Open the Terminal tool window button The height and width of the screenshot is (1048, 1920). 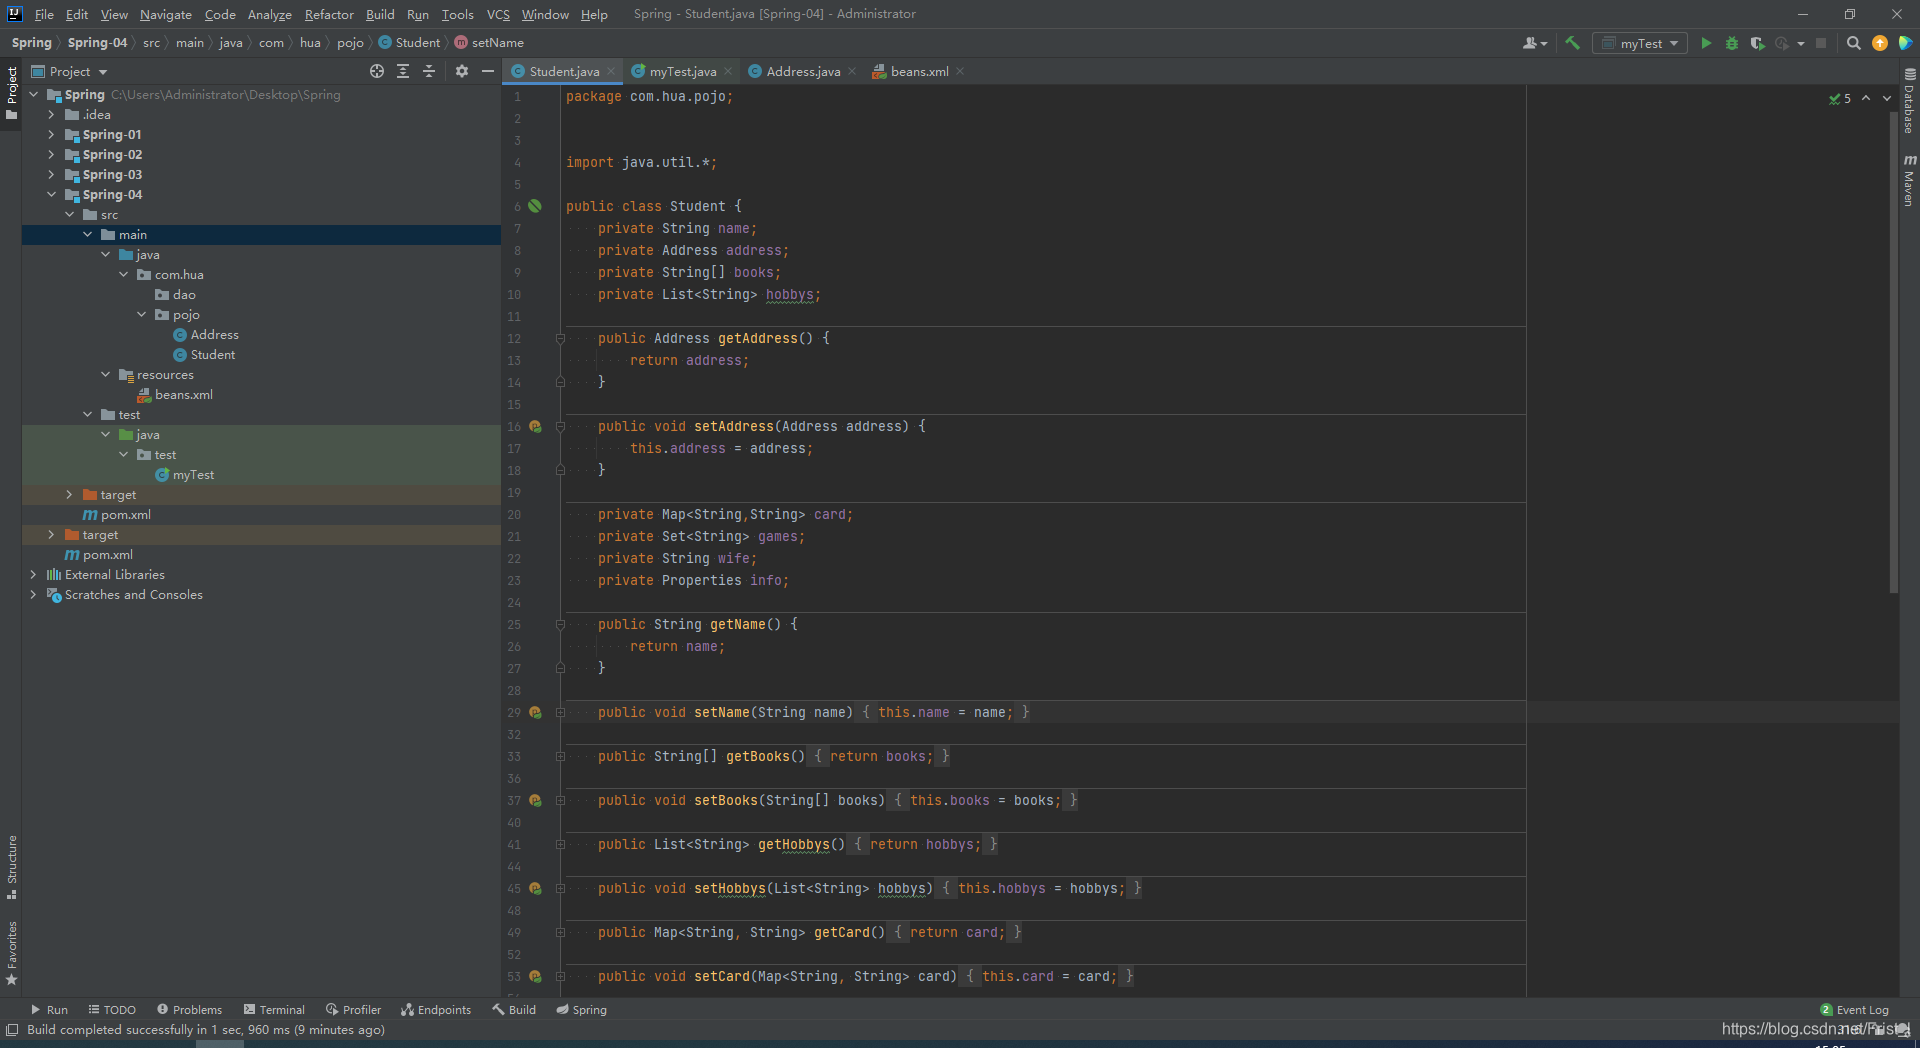[274, 1010]
